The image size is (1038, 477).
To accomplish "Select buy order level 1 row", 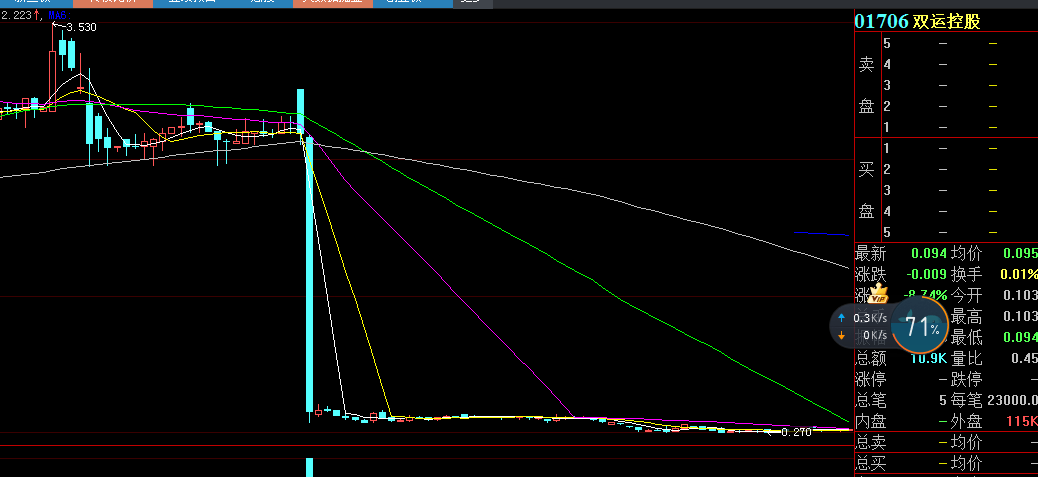I will [940, 149].
